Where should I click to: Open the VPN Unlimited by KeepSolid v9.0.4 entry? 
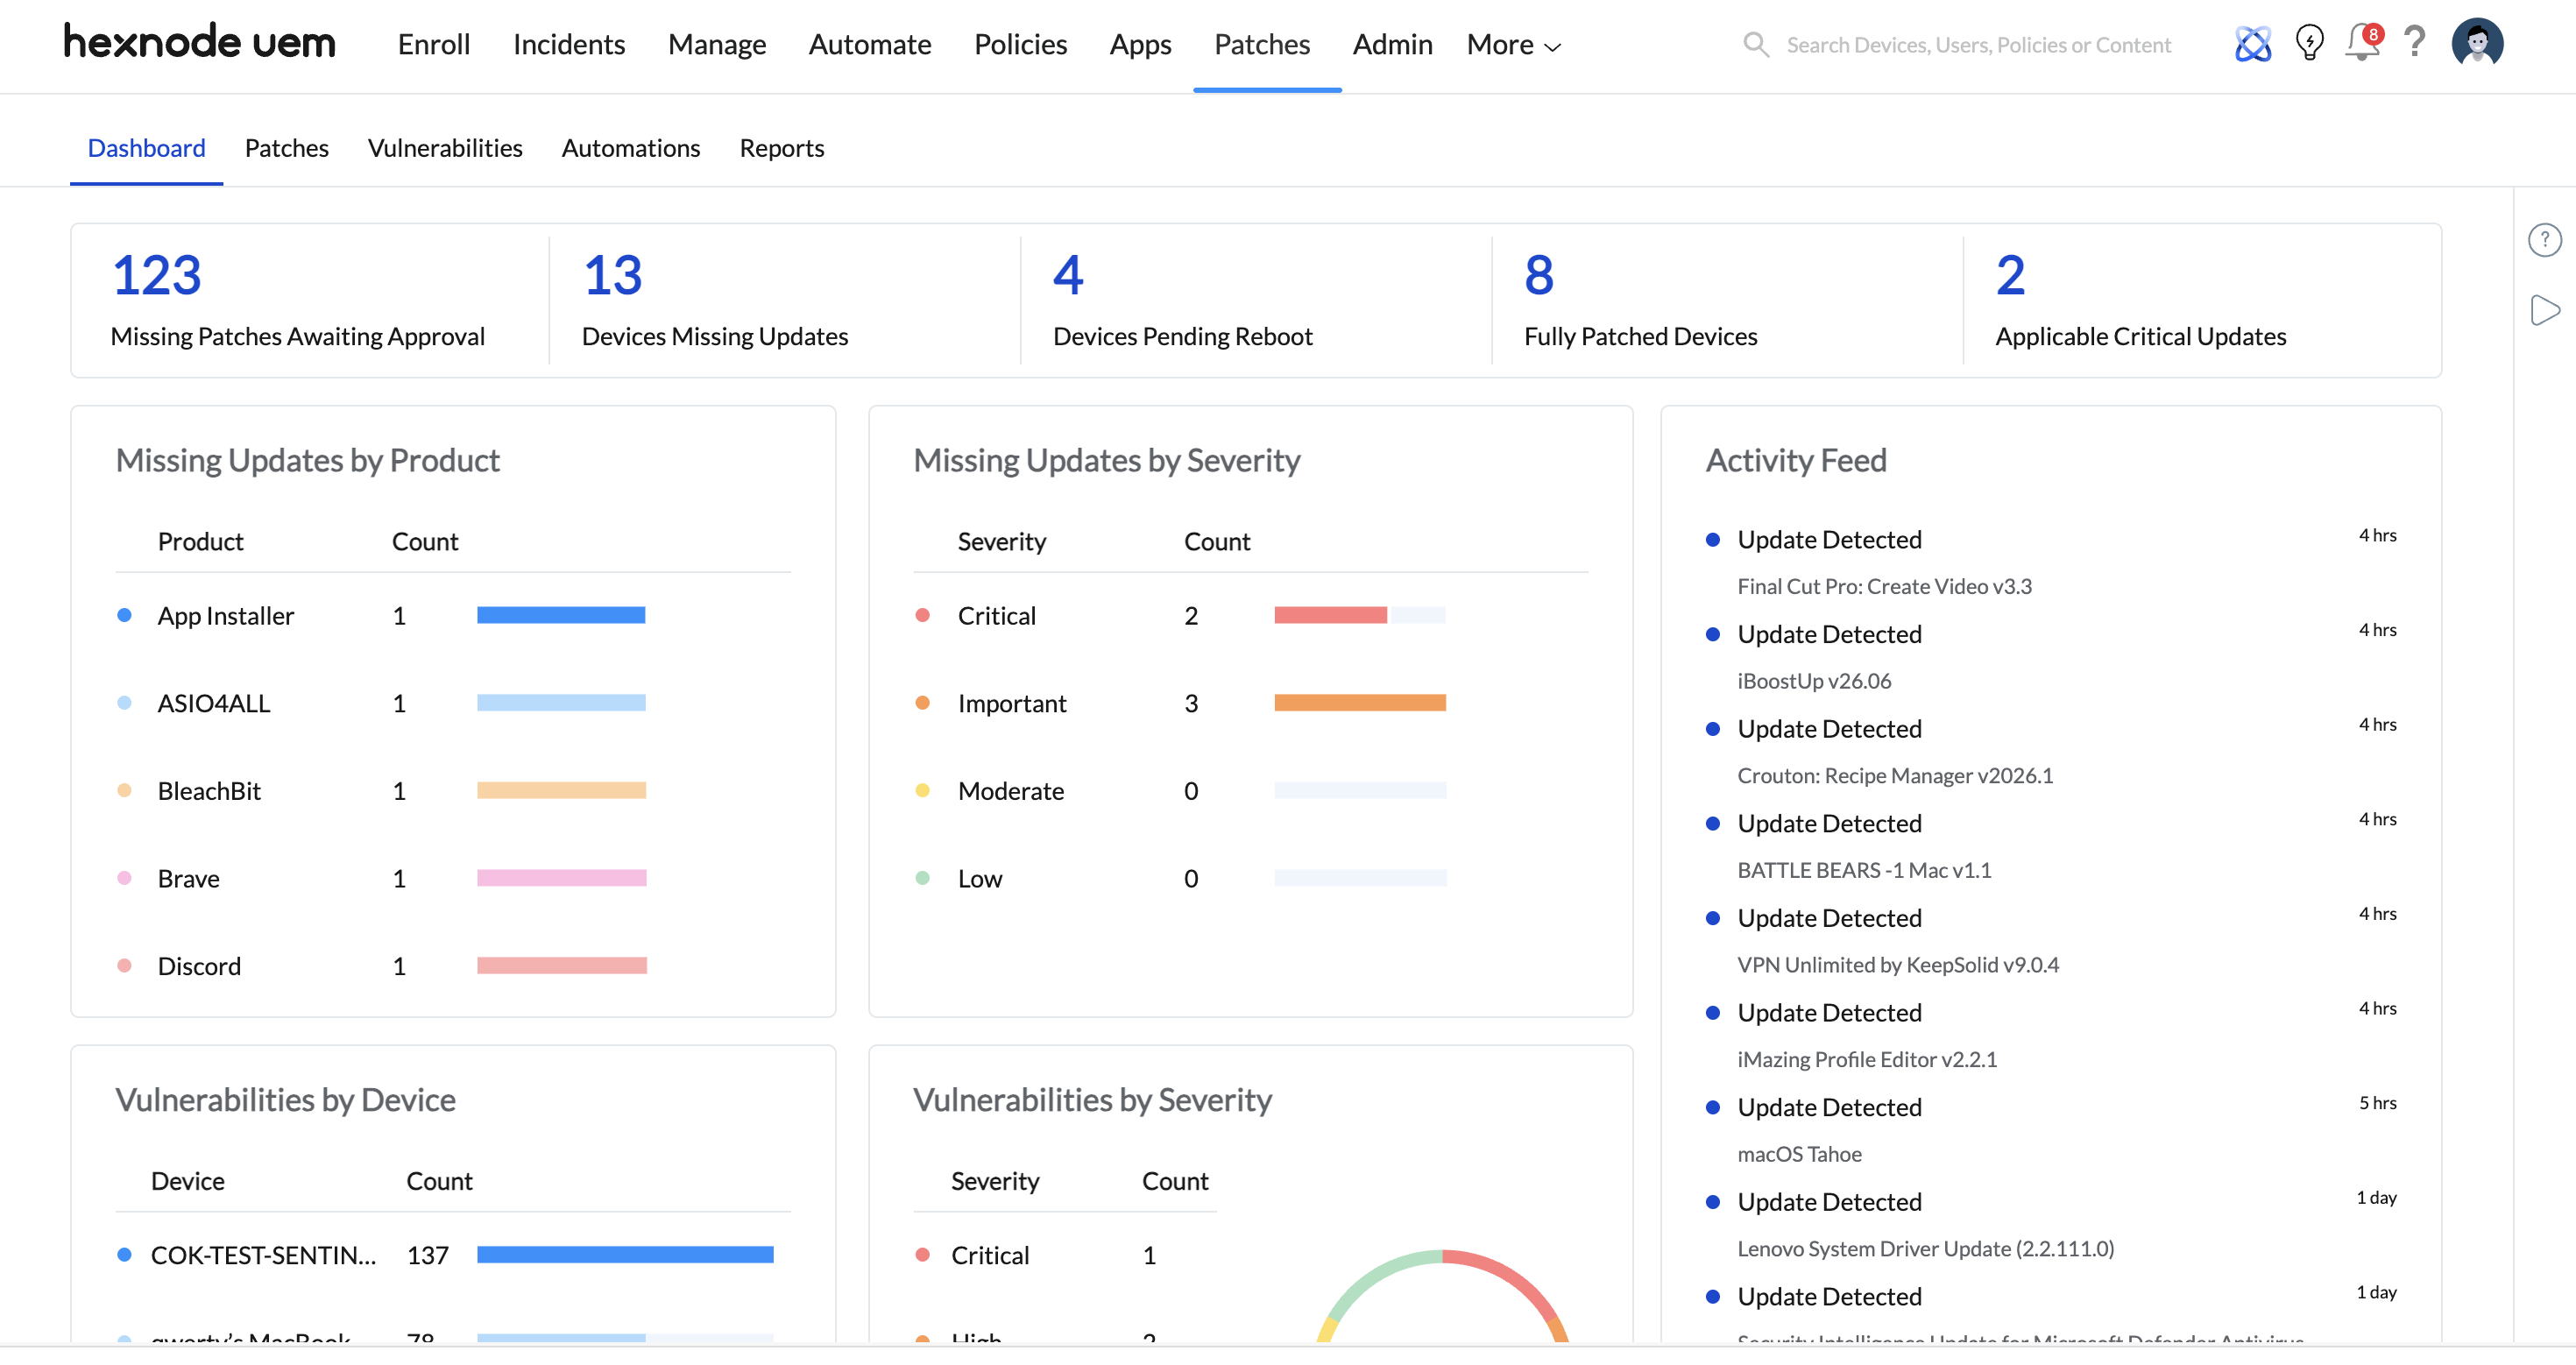click(x=1898, y=965)
